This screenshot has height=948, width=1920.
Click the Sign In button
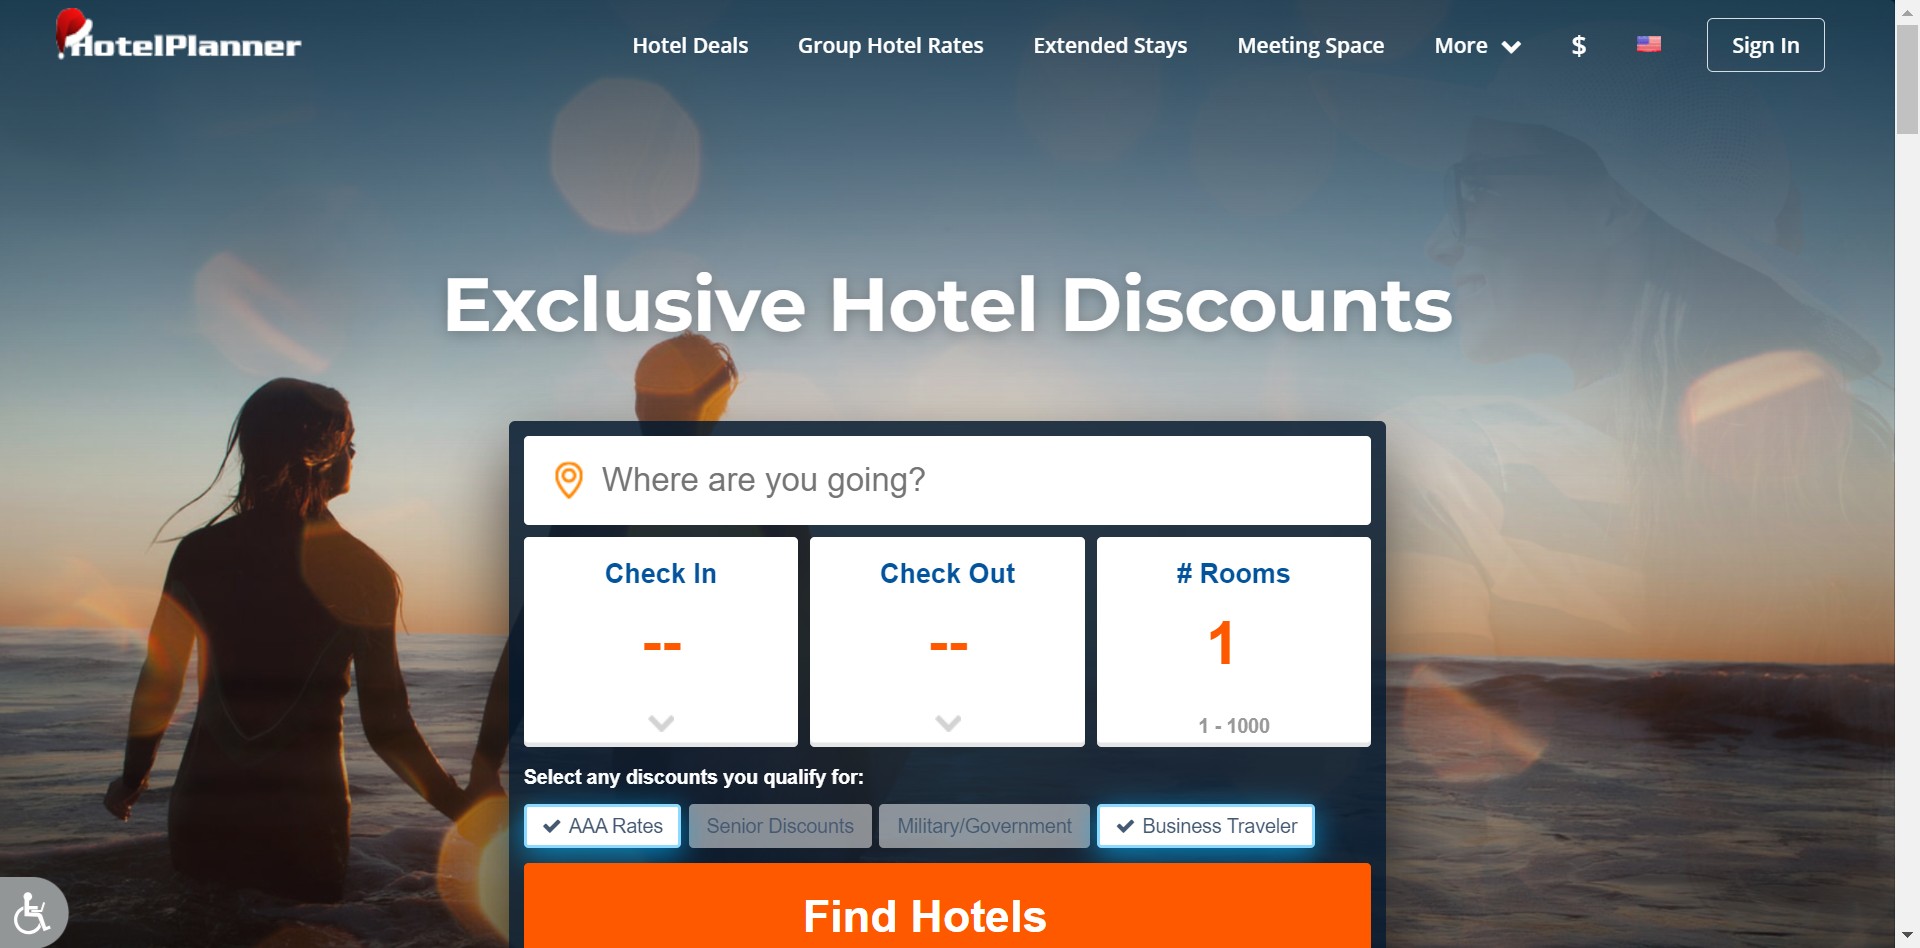(1765, 45)
